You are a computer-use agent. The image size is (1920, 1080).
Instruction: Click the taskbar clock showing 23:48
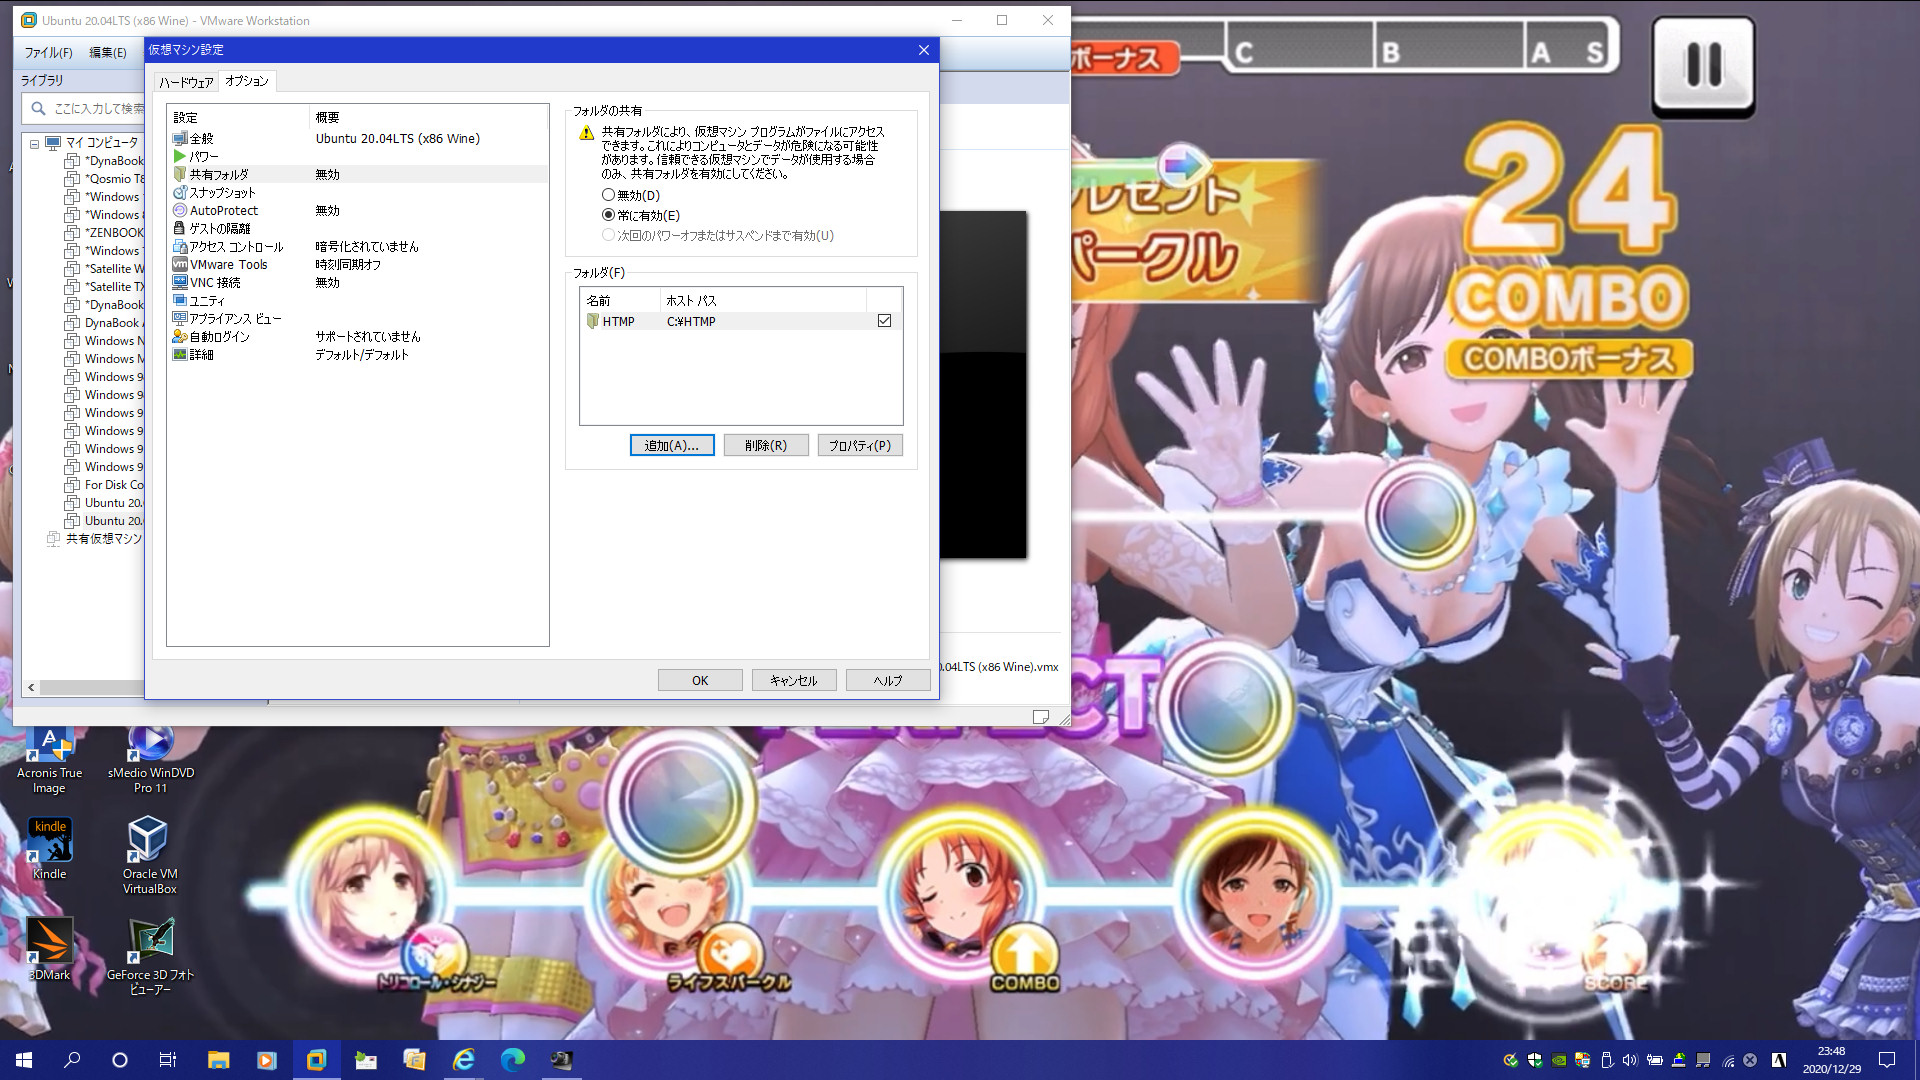click(x=1831, y=1060)
